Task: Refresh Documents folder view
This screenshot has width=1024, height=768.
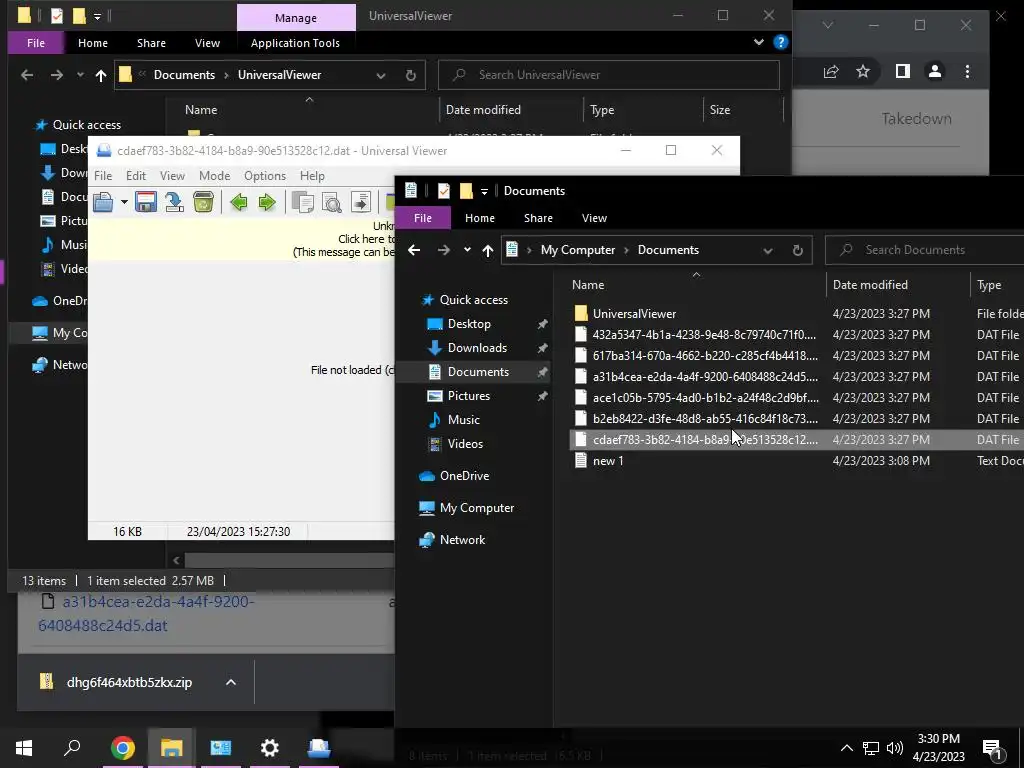Action: coord(797,250)
